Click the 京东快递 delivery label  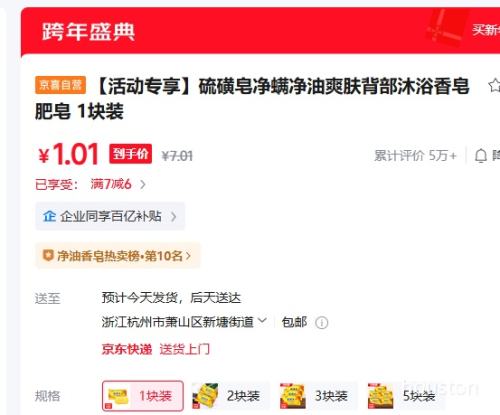tap(127, 349)
